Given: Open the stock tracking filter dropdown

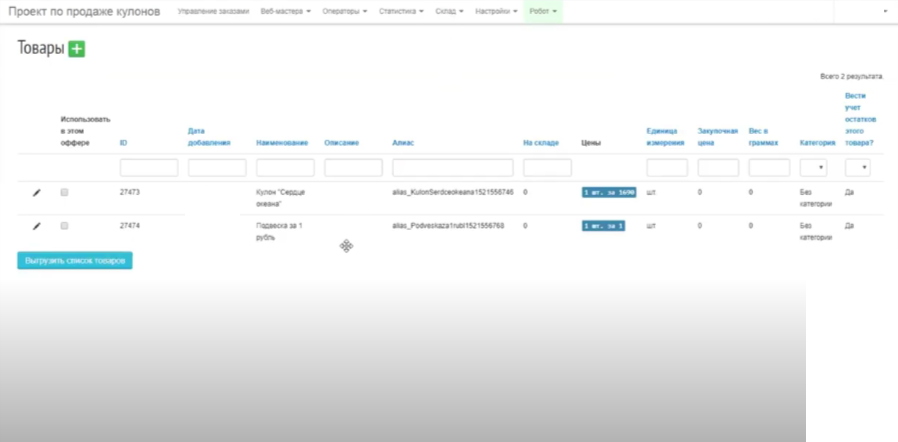Looking at the screenshot, I should click(858, 168).
